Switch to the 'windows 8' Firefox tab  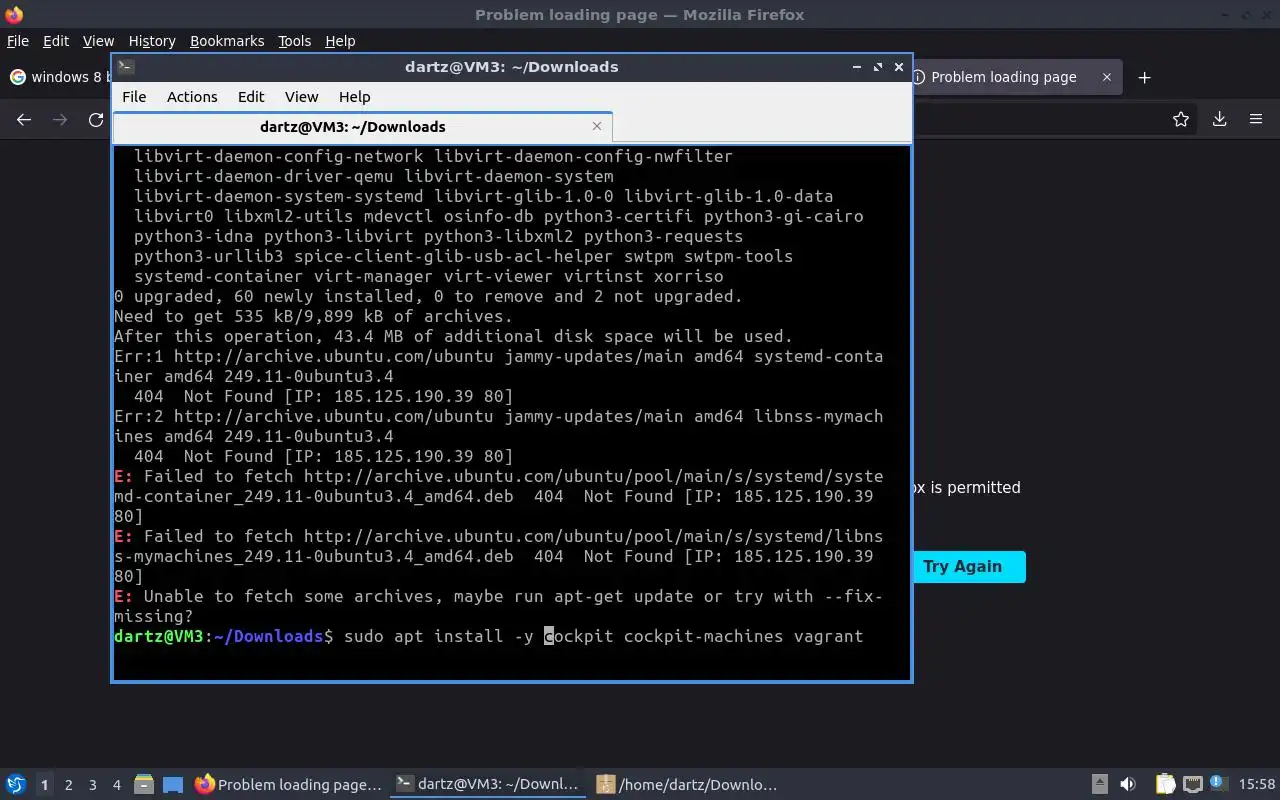click(x=58, y=77)
